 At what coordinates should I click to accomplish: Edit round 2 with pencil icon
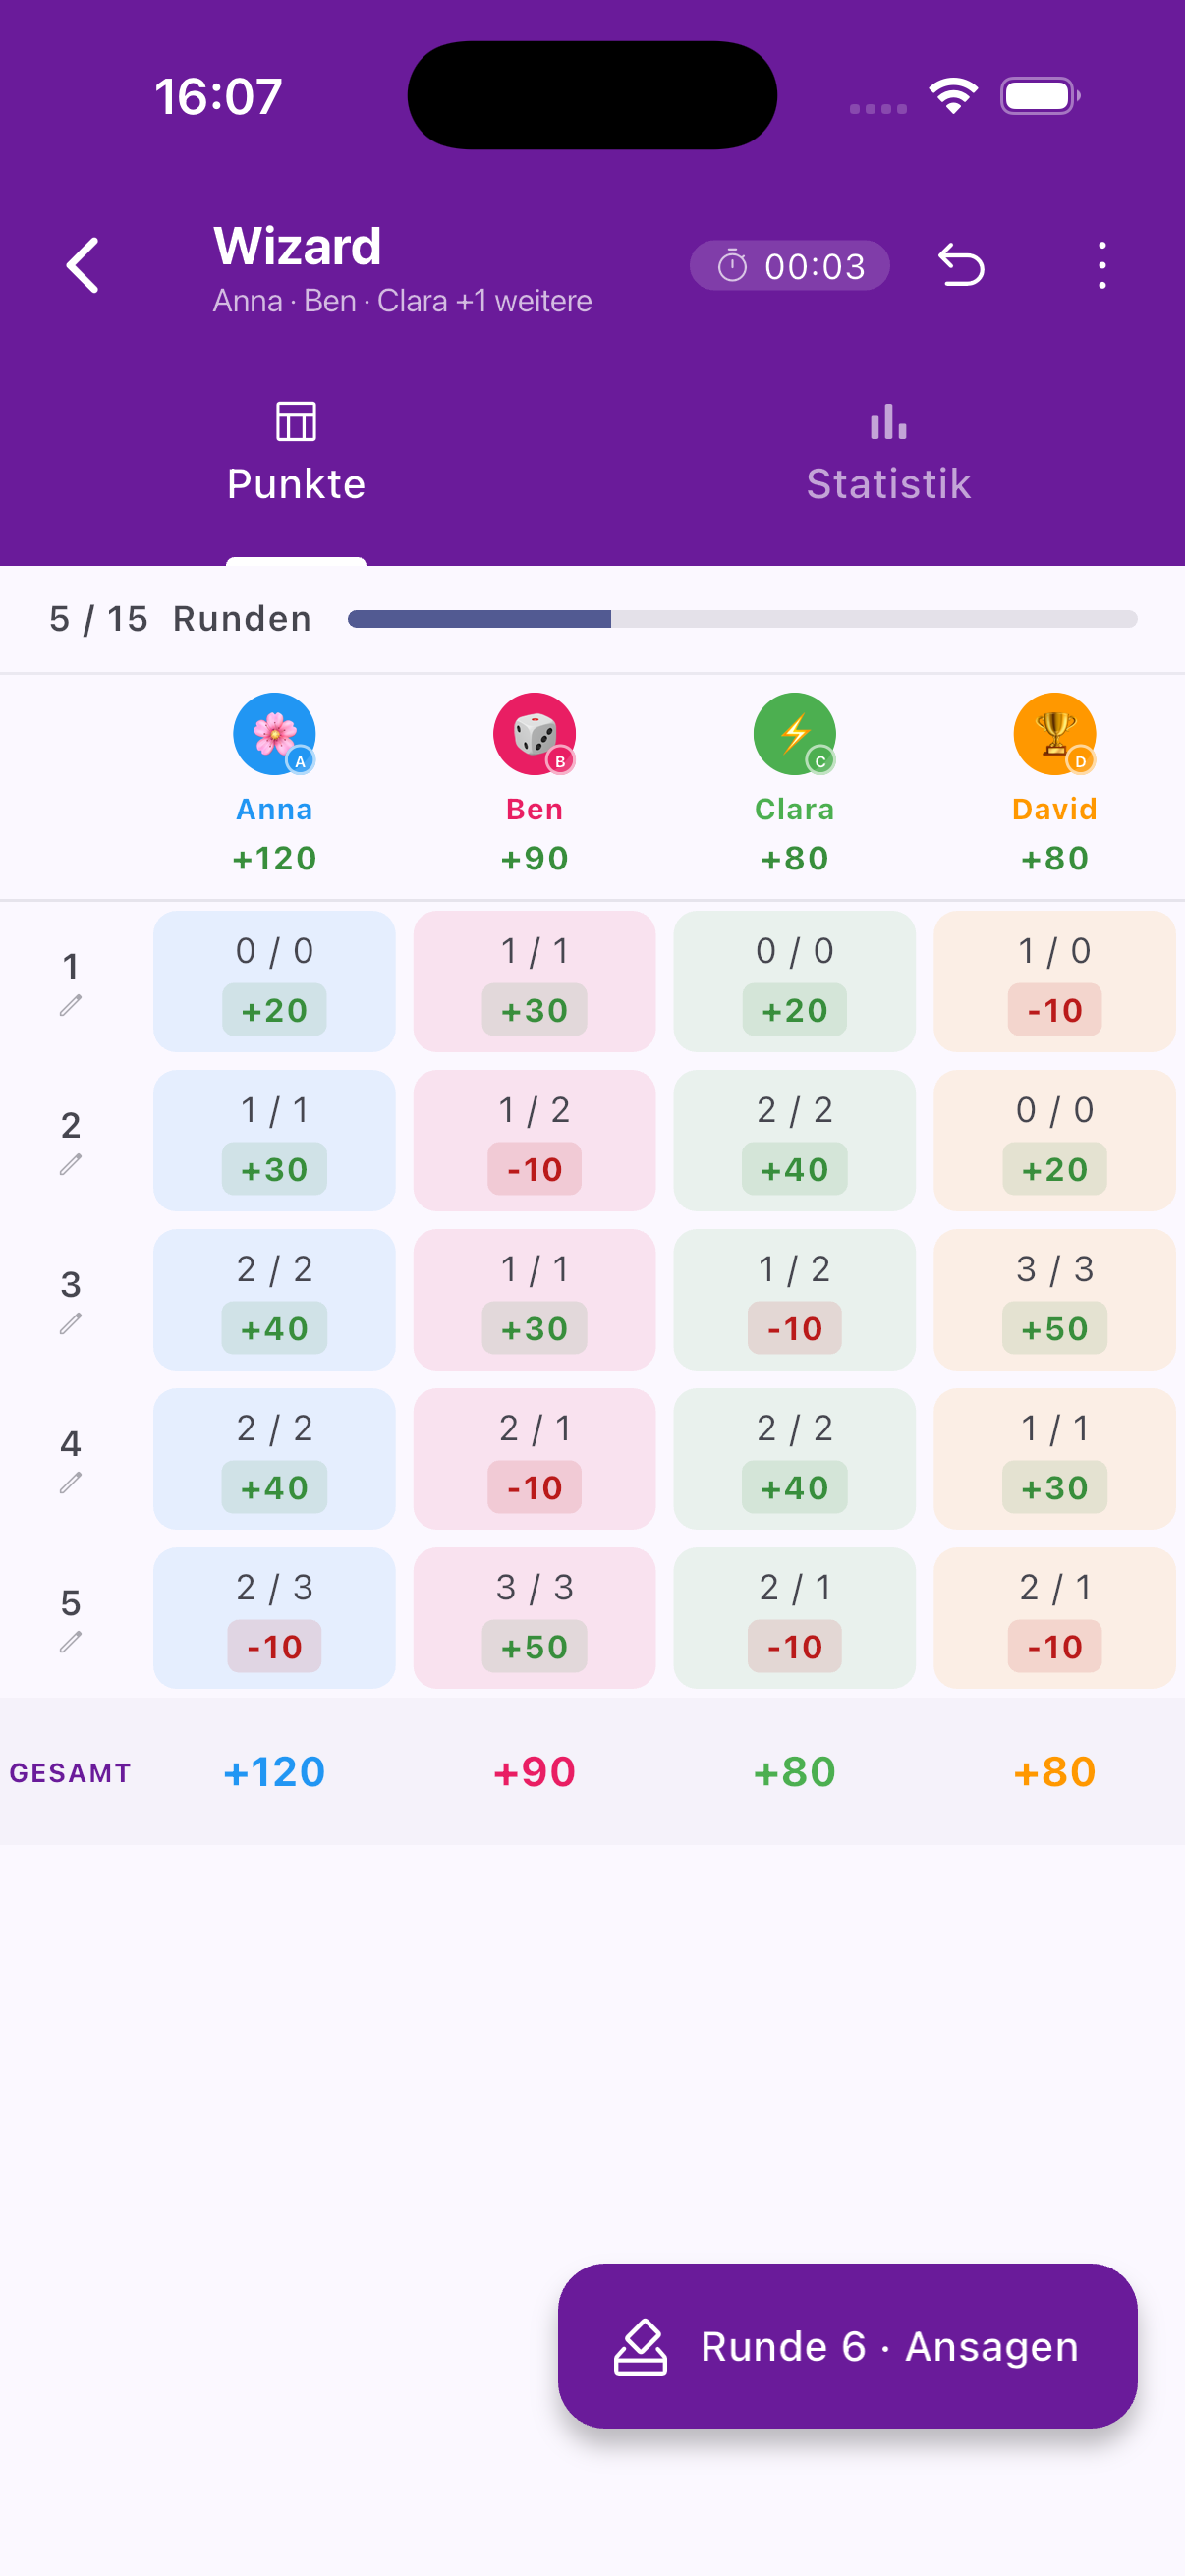click(70, 1164)
